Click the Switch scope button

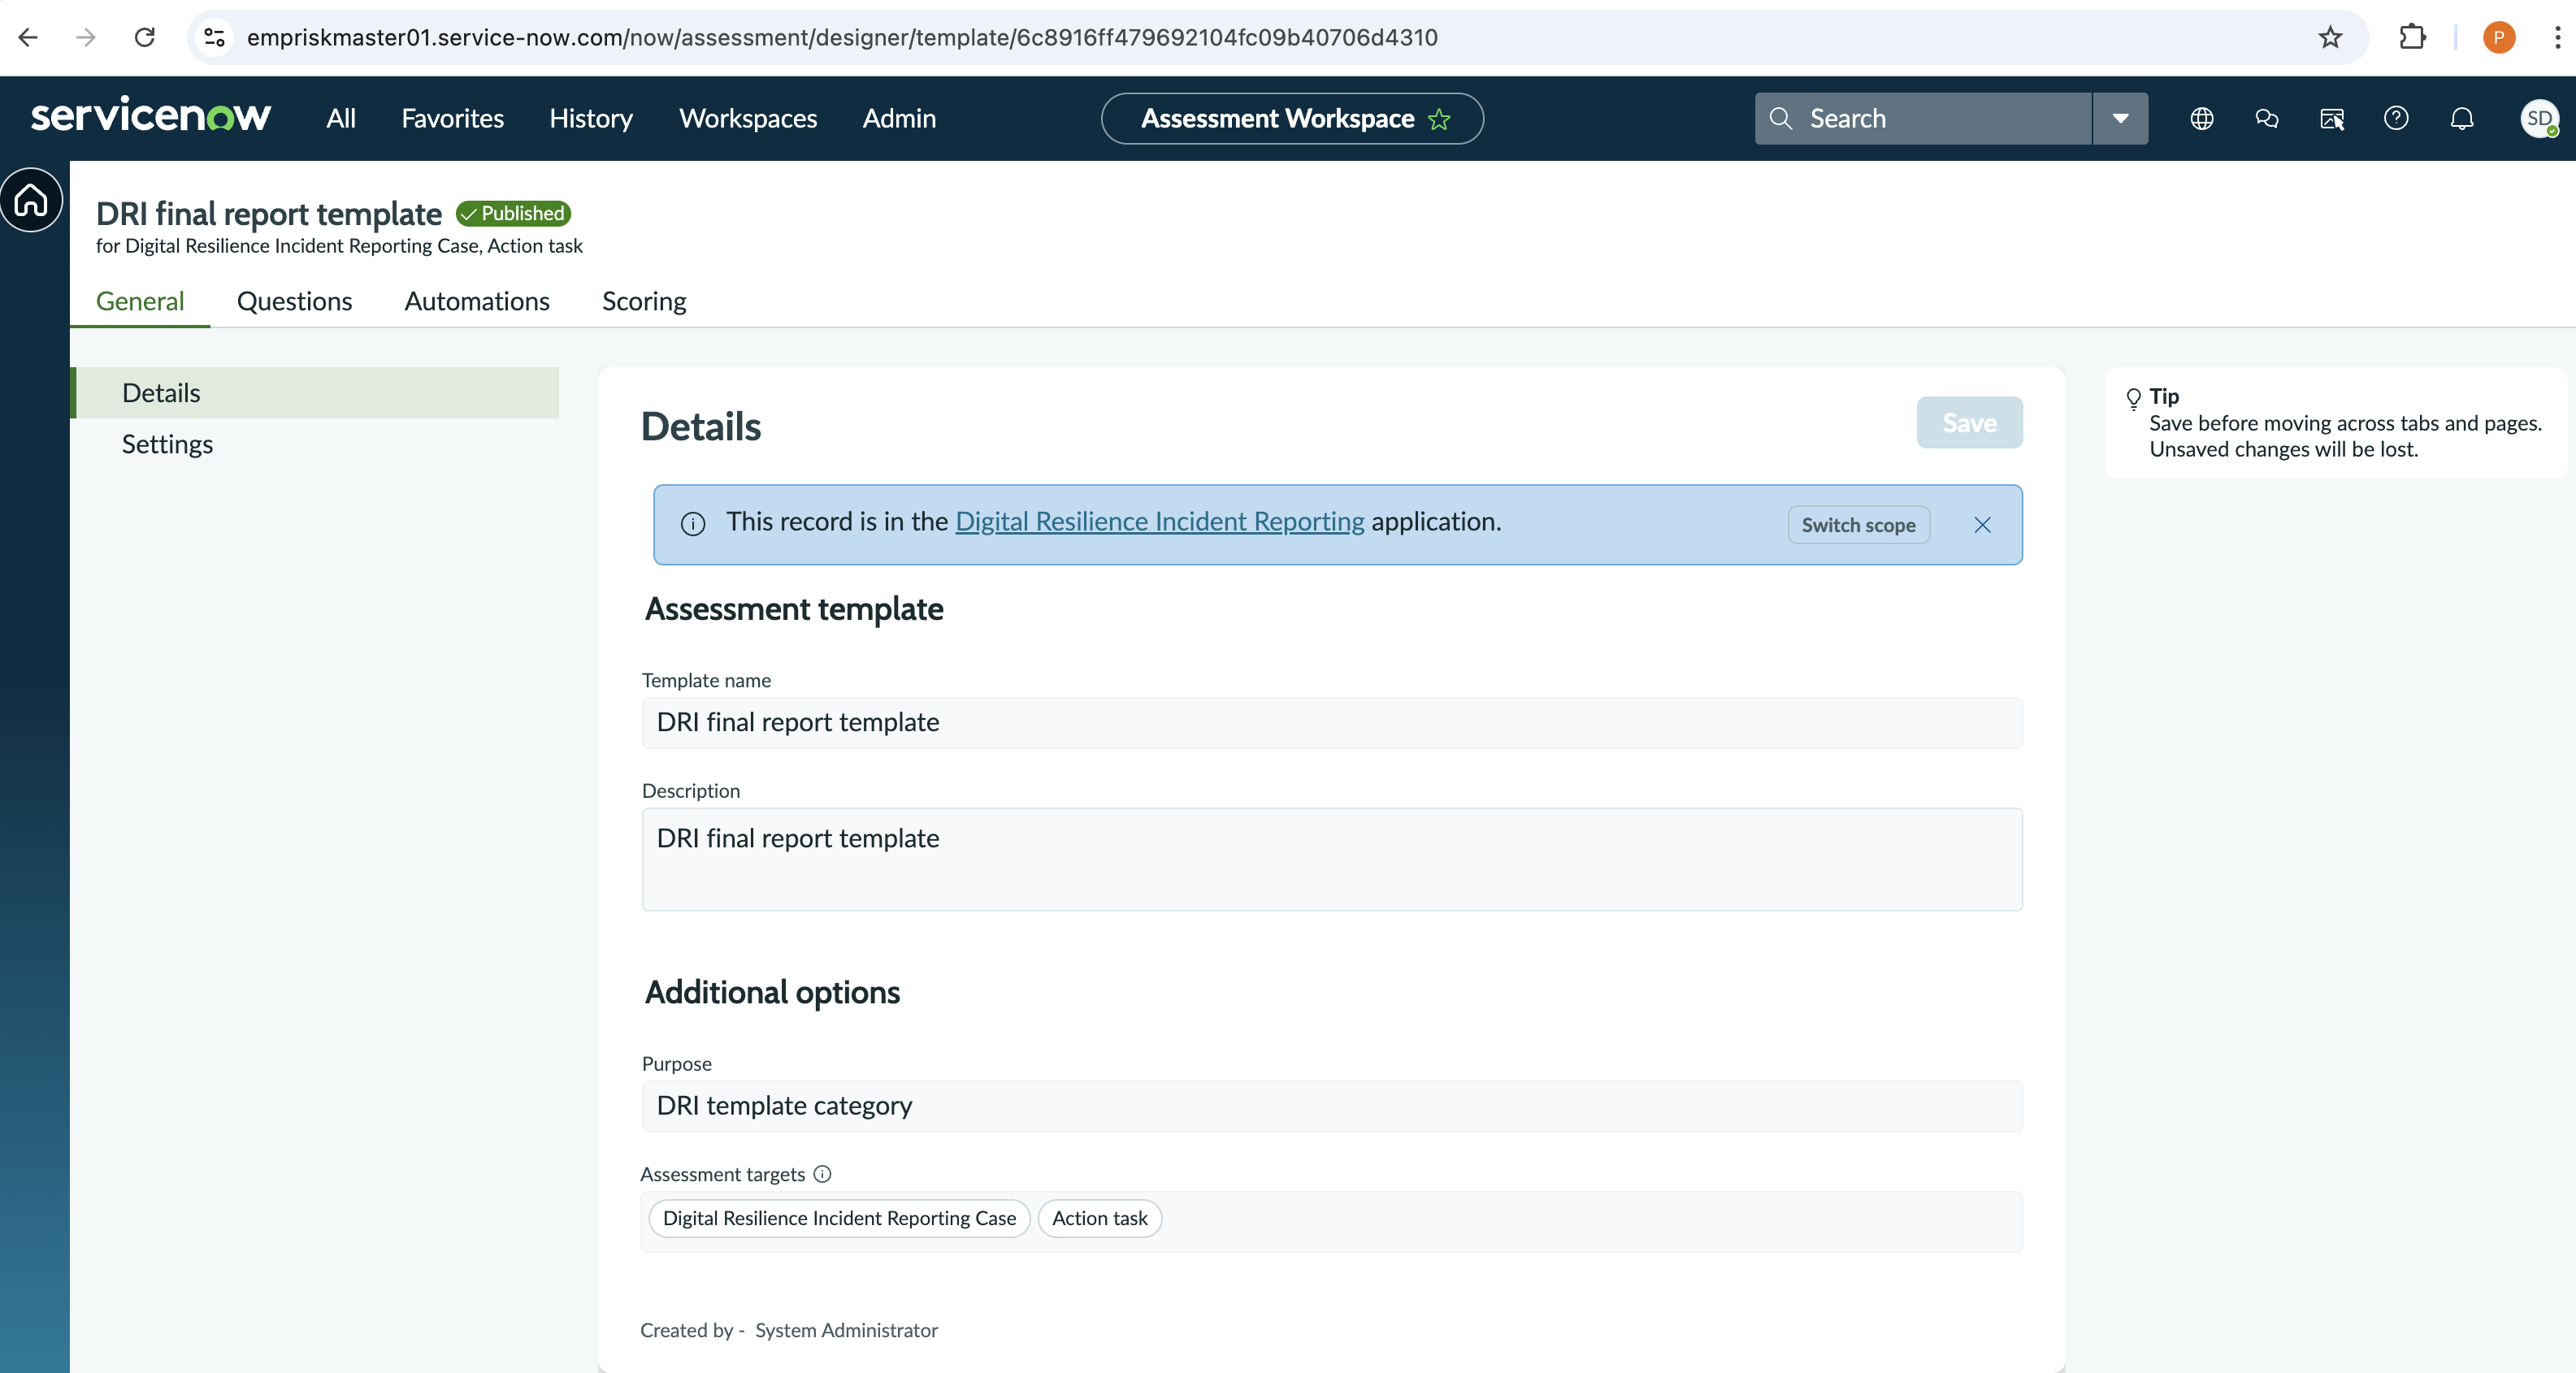(x=1858, y=525)
